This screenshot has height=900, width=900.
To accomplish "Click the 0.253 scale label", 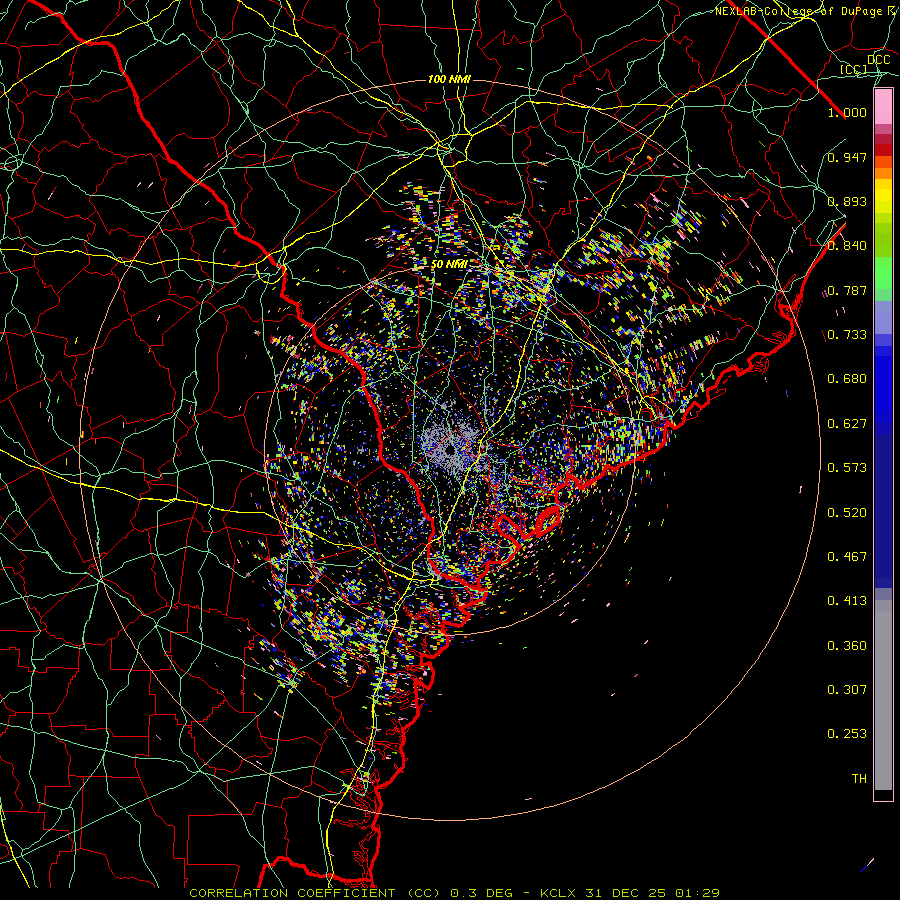I will 847,734.
